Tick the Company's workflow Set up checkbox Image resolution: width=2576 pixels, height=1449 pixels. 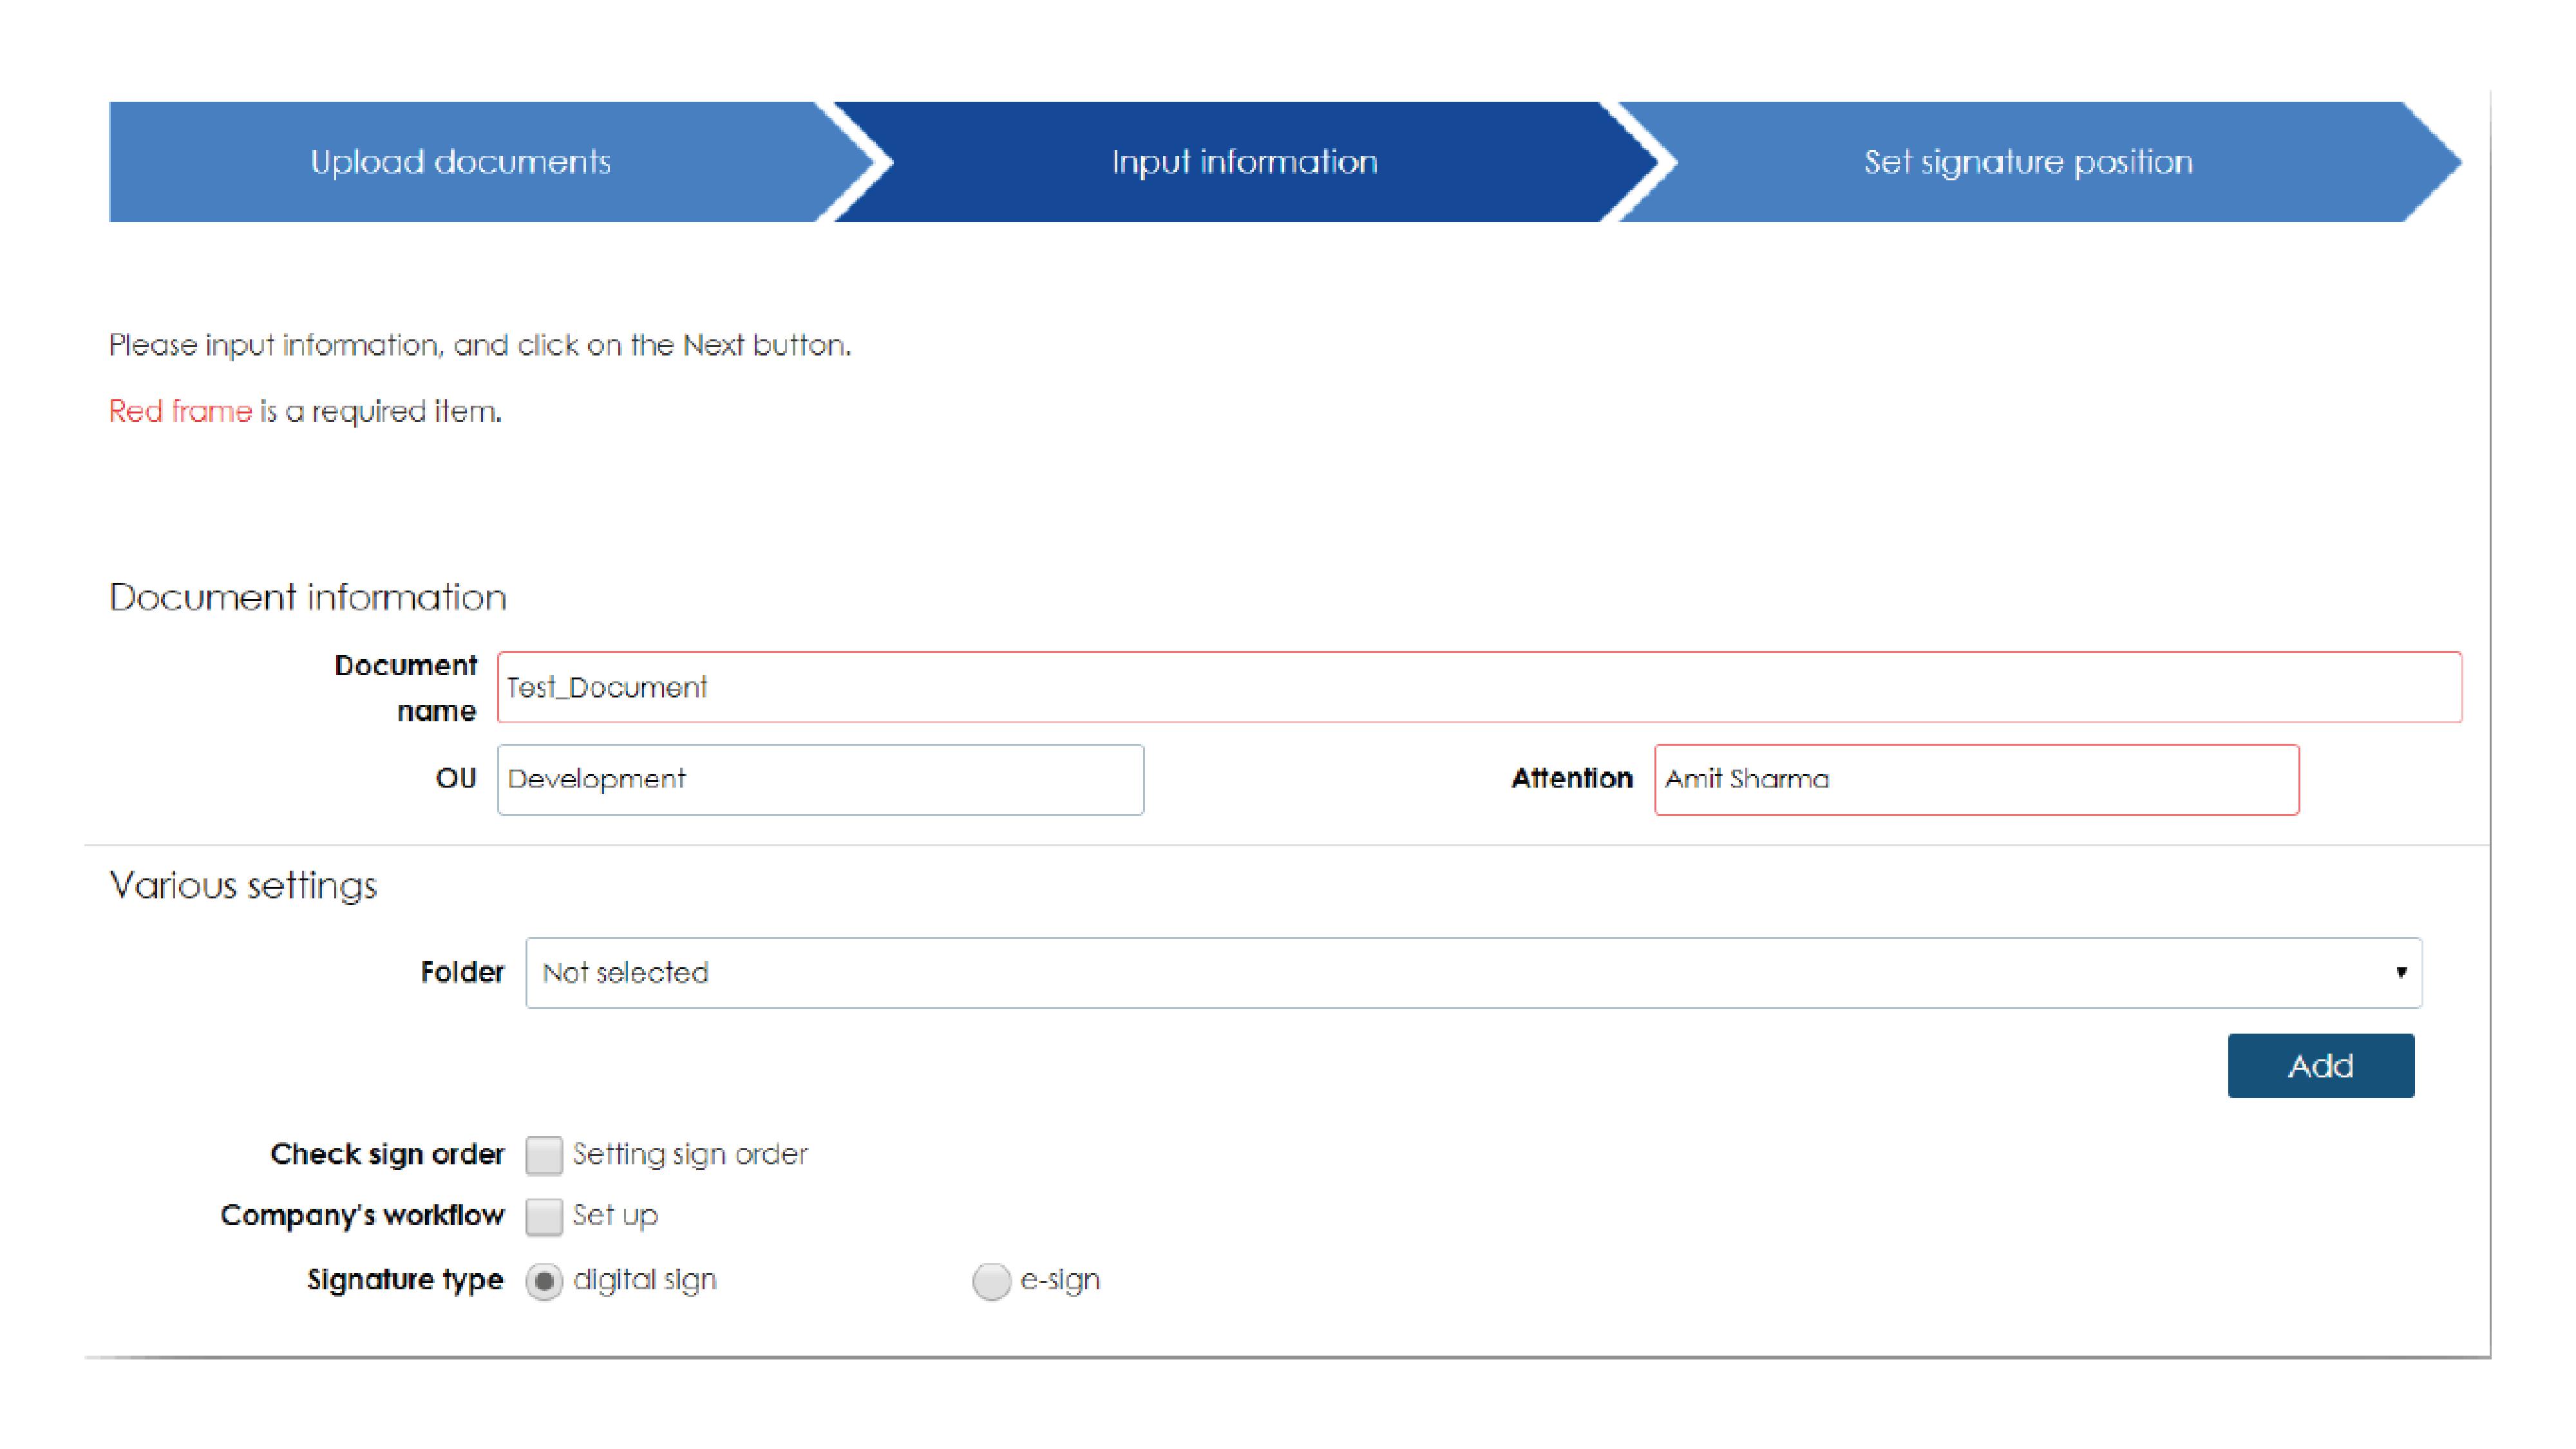click(544, 1216)
